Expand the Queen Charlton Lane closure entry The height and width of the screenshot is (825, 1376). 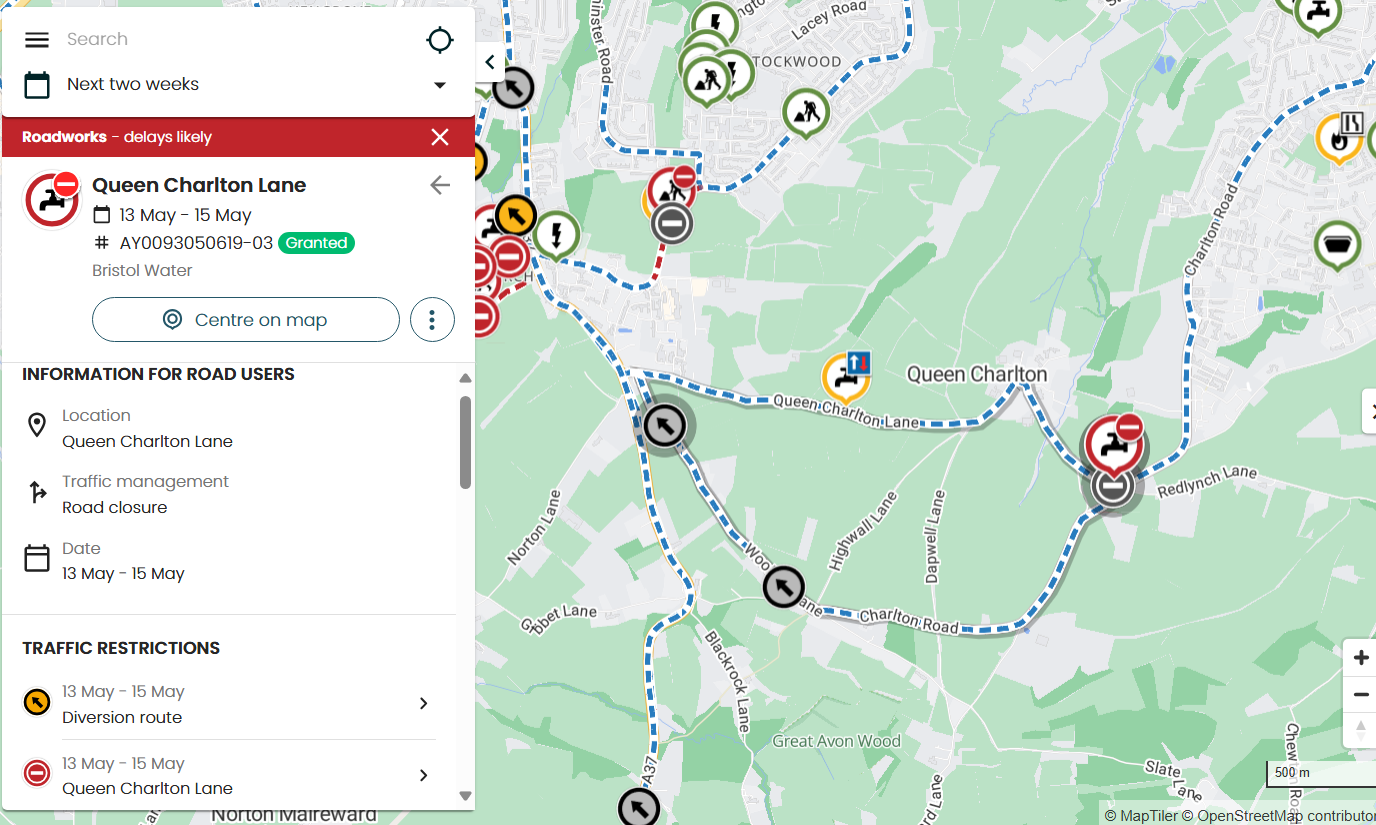pyautogui.click(x=423, y=776)
